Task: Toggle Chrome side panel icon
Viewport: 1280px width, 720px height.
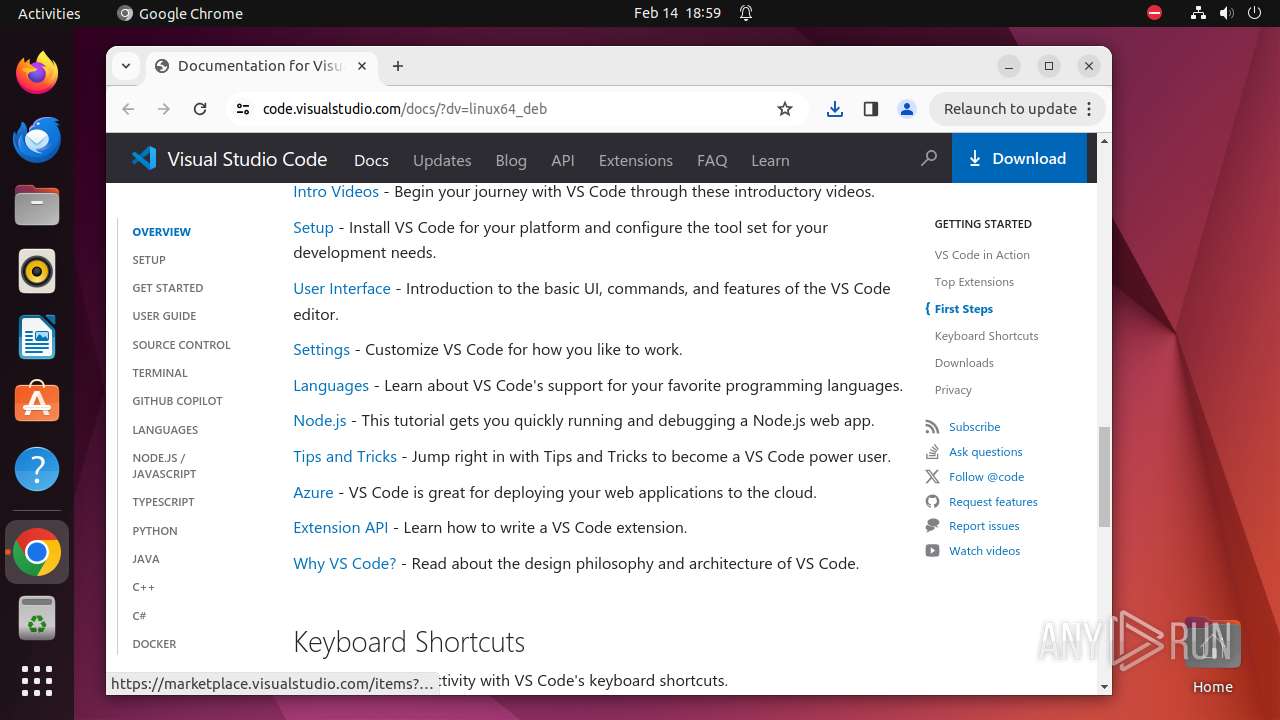Action: point(871,109)
